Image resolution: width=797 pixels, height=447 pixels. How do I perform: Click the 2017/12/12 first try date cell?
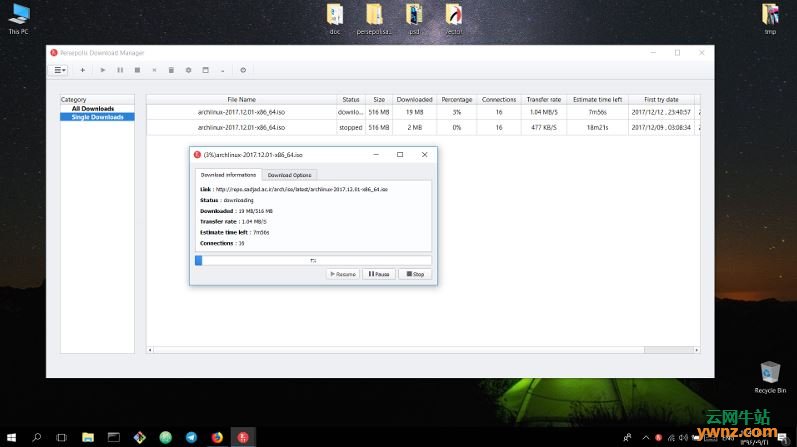(x=661, y=112)
